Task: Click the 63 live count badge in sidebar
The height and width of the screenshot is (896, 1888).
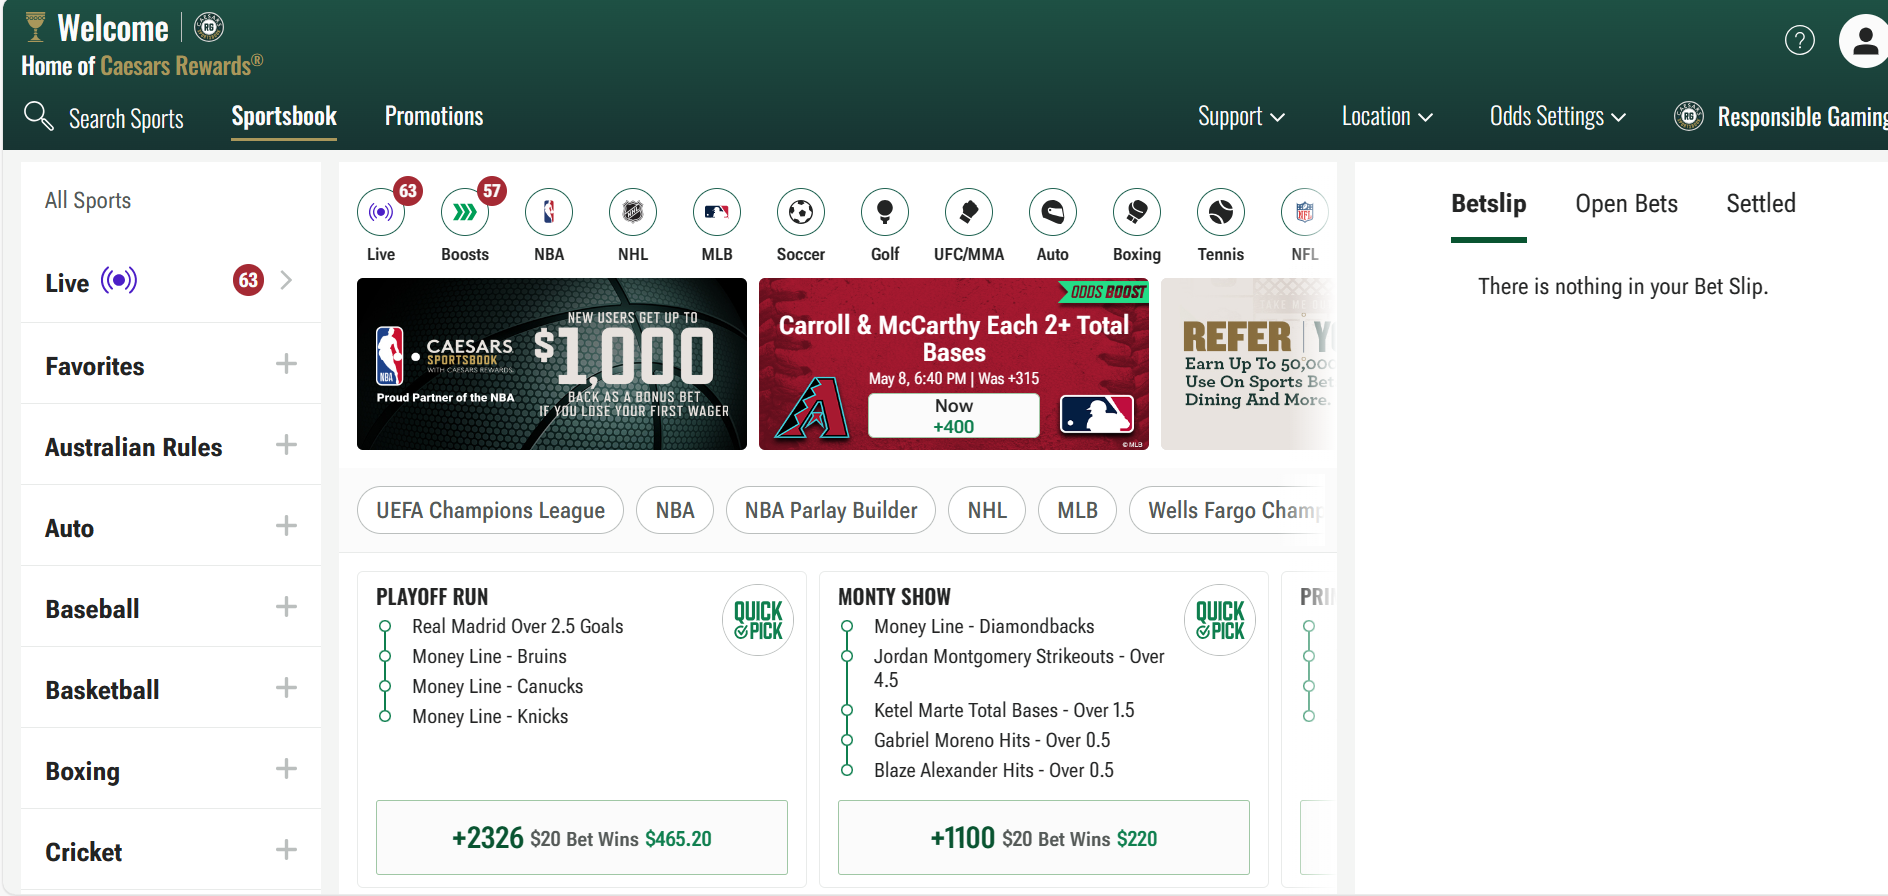Action: (x=248, y=280)
